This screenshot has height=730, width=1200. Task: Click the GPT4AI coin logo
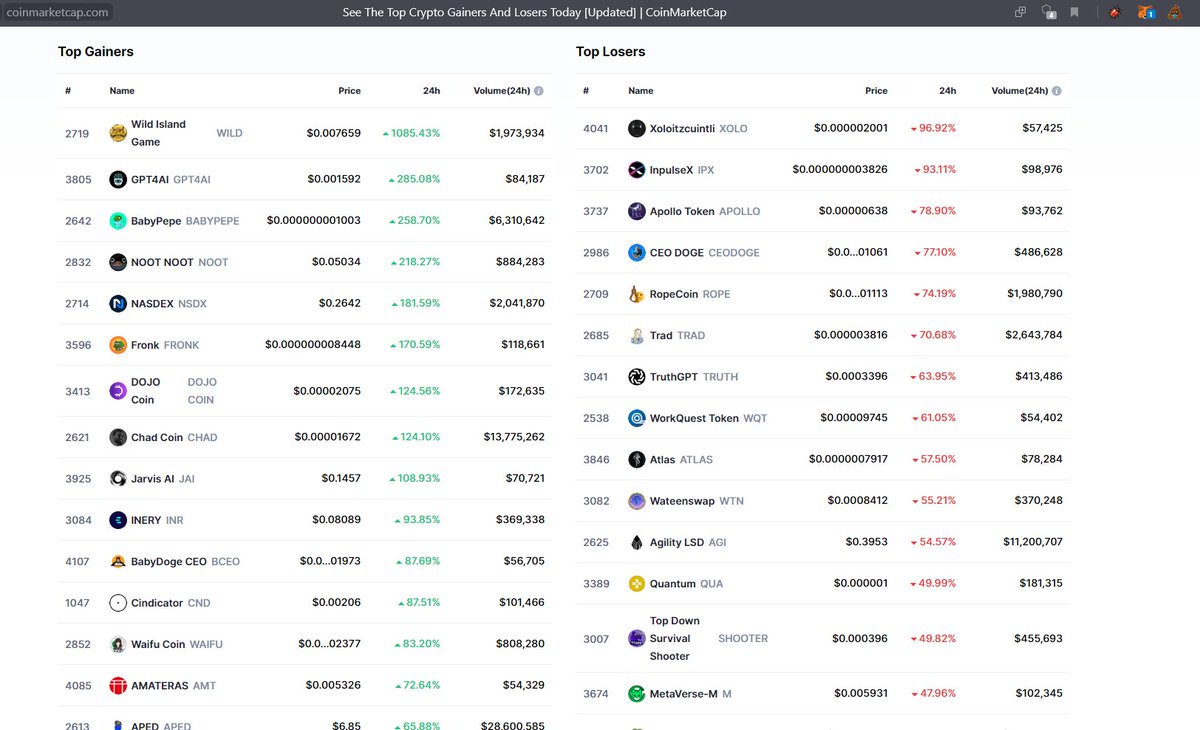(x=118, y=179)
